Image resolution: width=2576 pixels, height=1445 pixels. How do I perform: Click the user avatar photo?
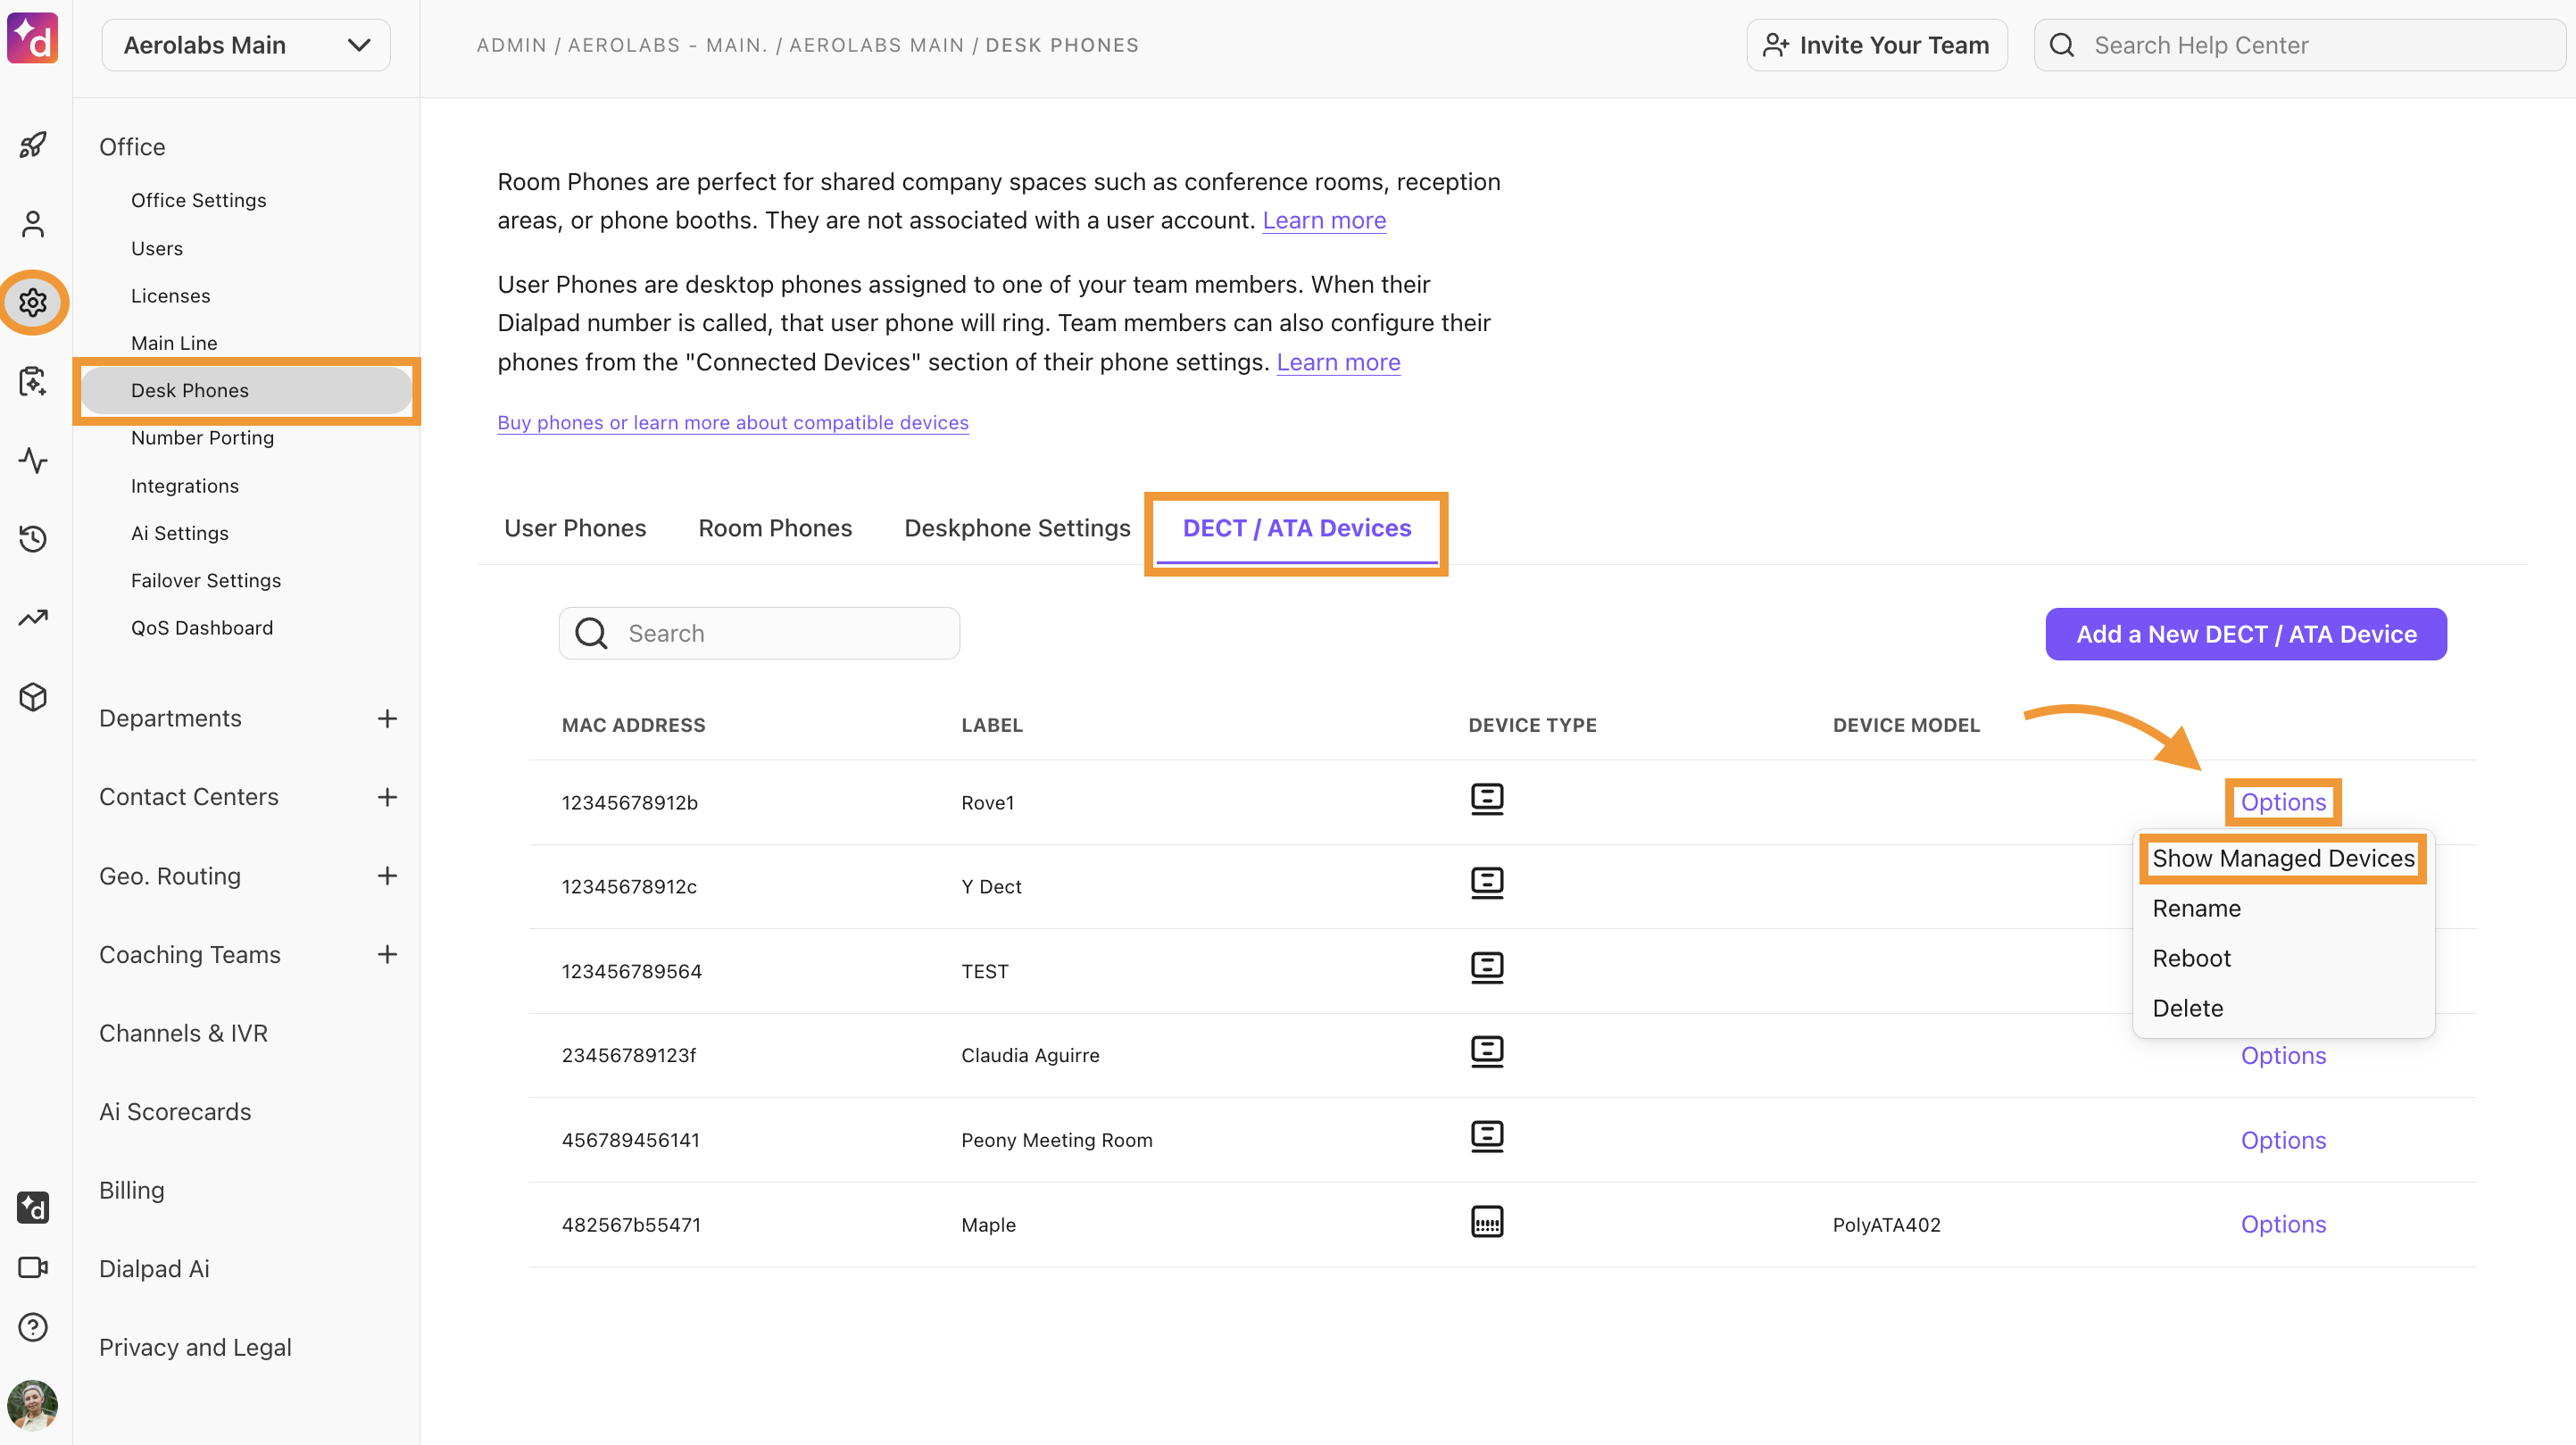[33, 1406]
